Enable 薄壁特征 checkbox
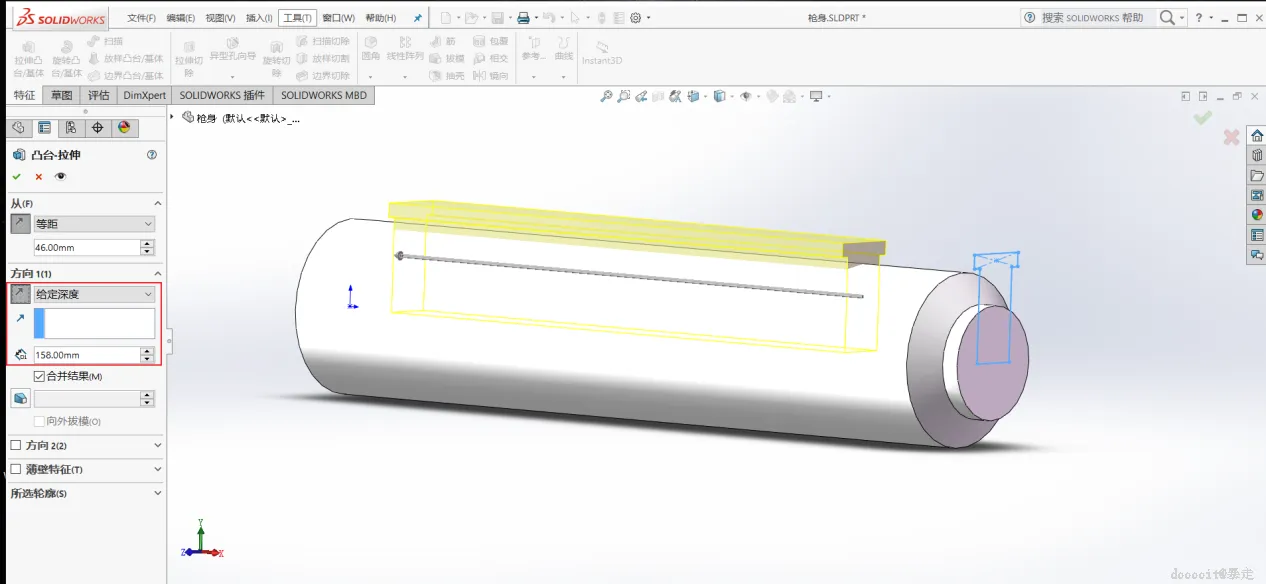This screenshot has width=1266, height=584. click(16, 470)
